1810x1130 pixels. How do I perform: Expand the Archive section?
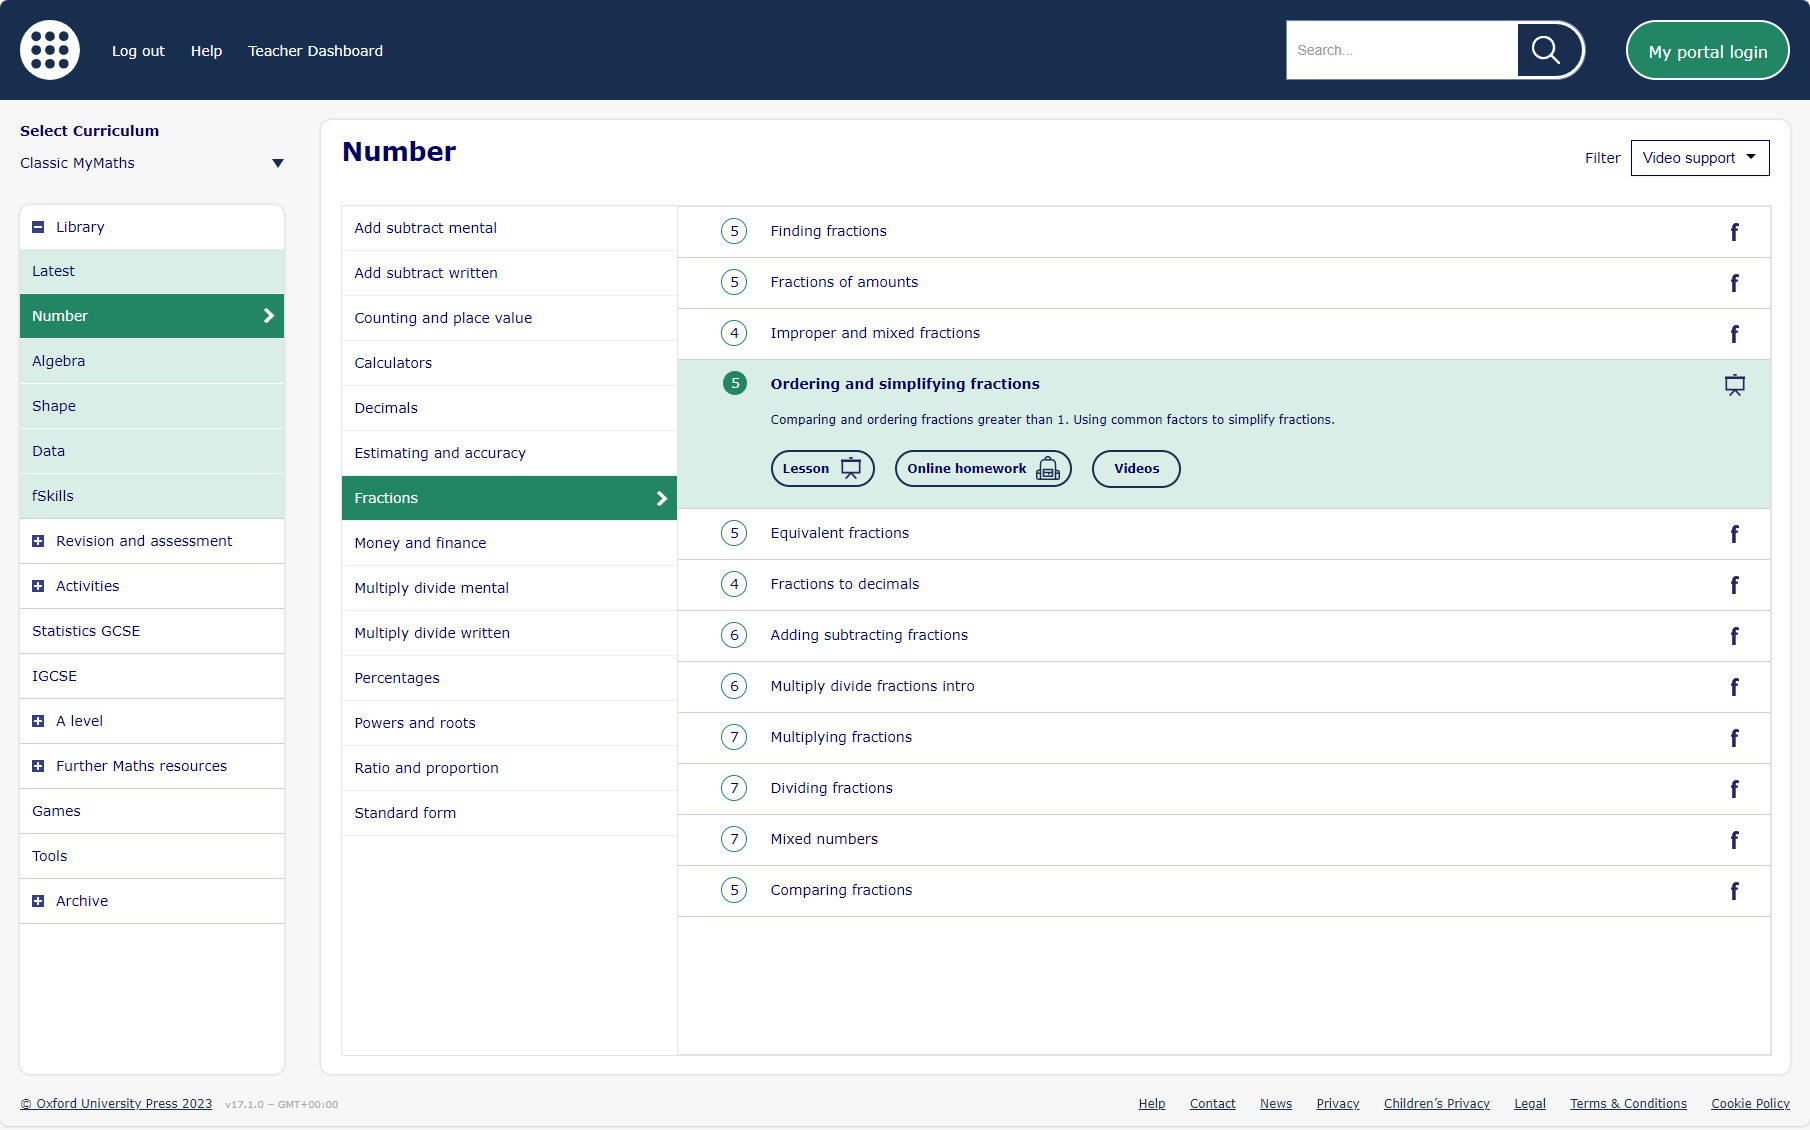(38, 901)
